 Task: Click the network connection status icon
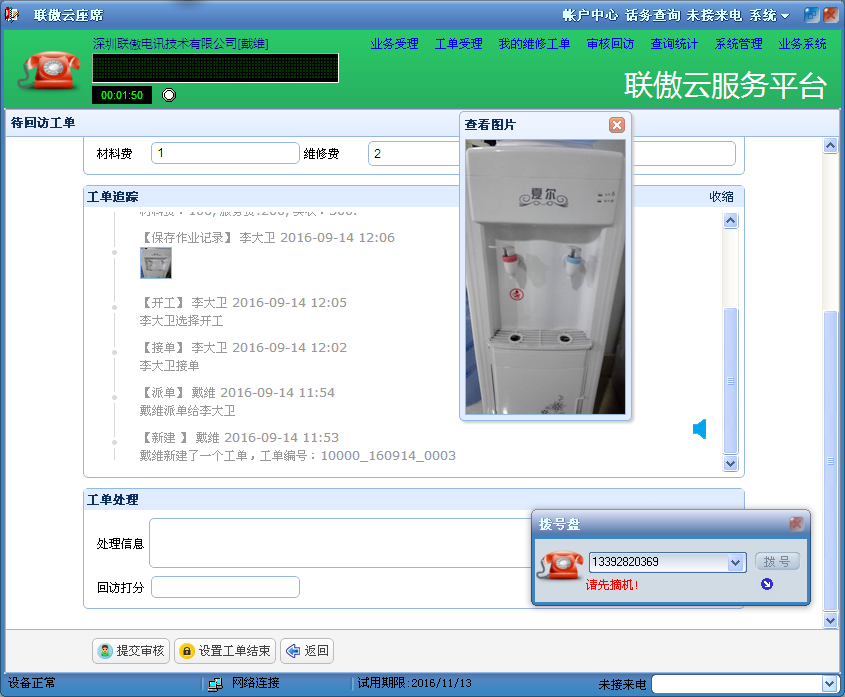pyautogui.click(x=215, y=684)
